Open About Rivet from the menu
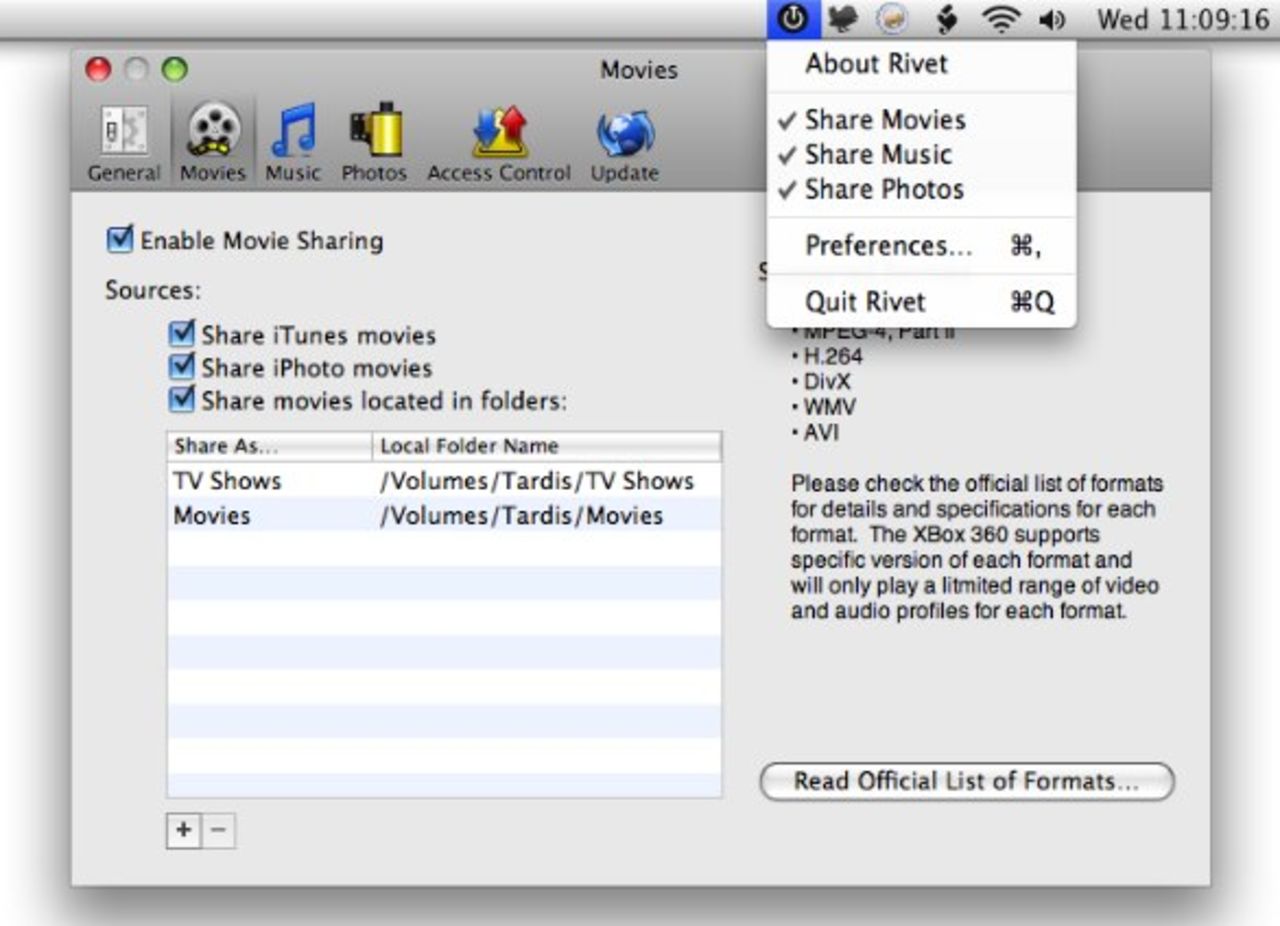This screenshot has height=926, width=1280. tap(876, 63)
